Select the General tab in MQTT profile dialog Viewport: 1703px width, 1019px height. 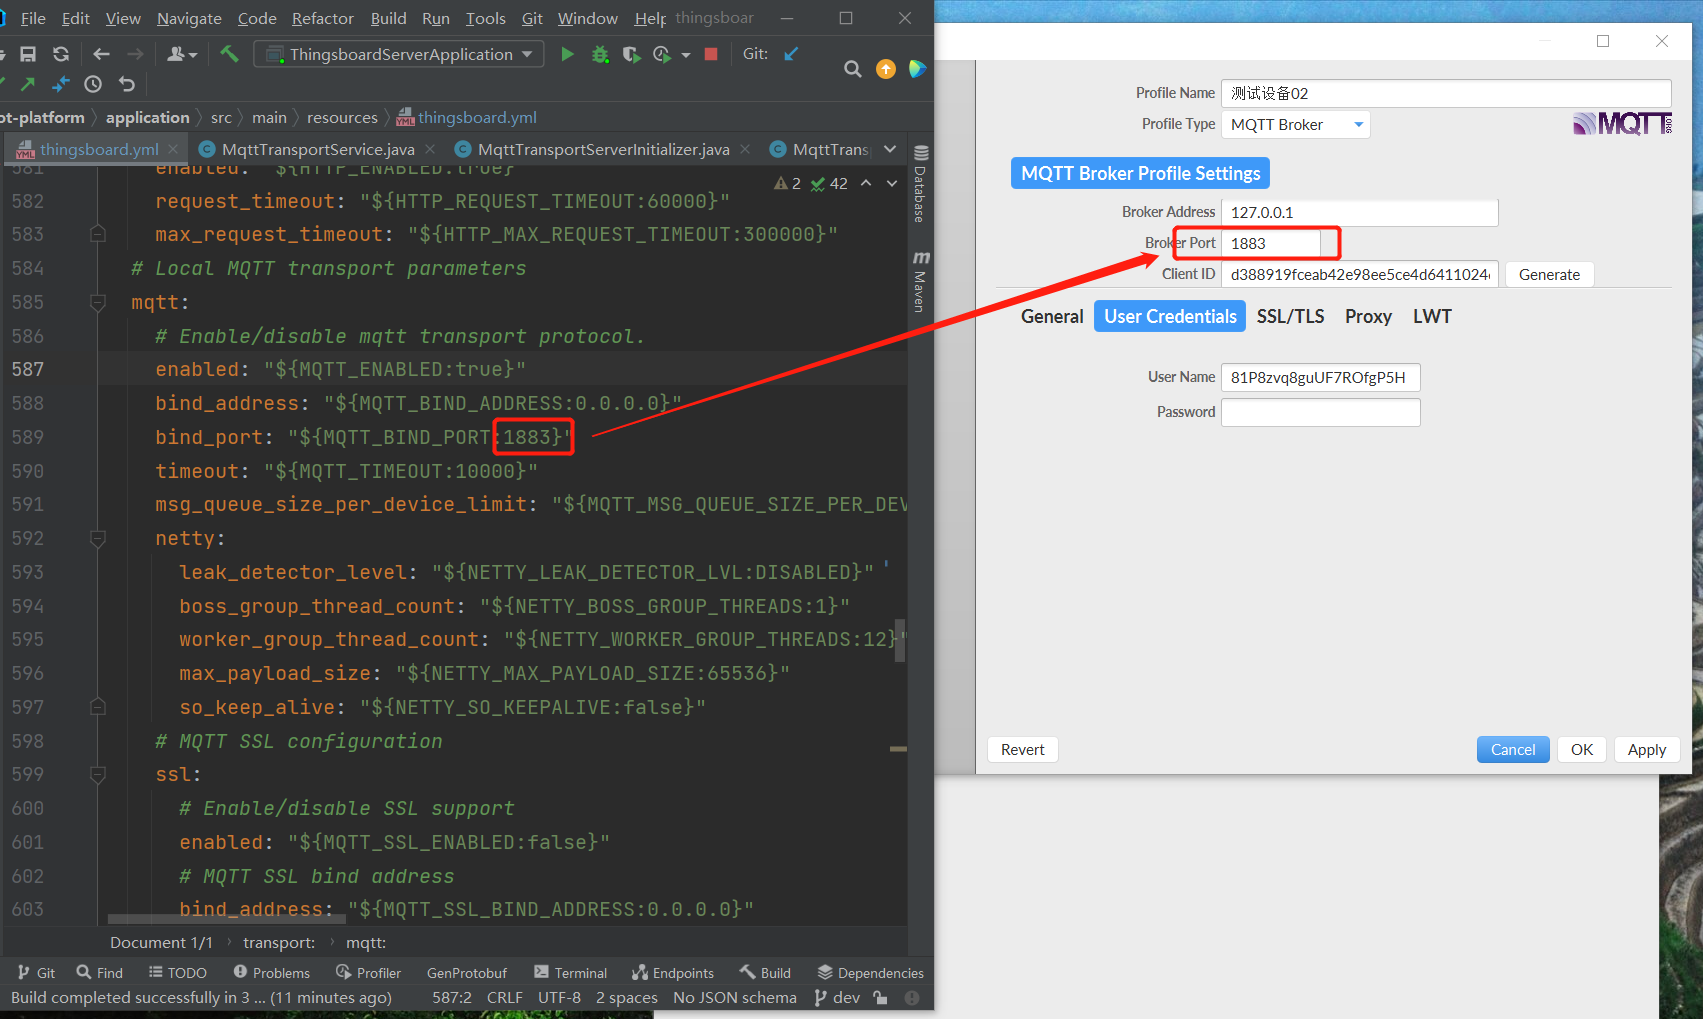point(1052,316)
